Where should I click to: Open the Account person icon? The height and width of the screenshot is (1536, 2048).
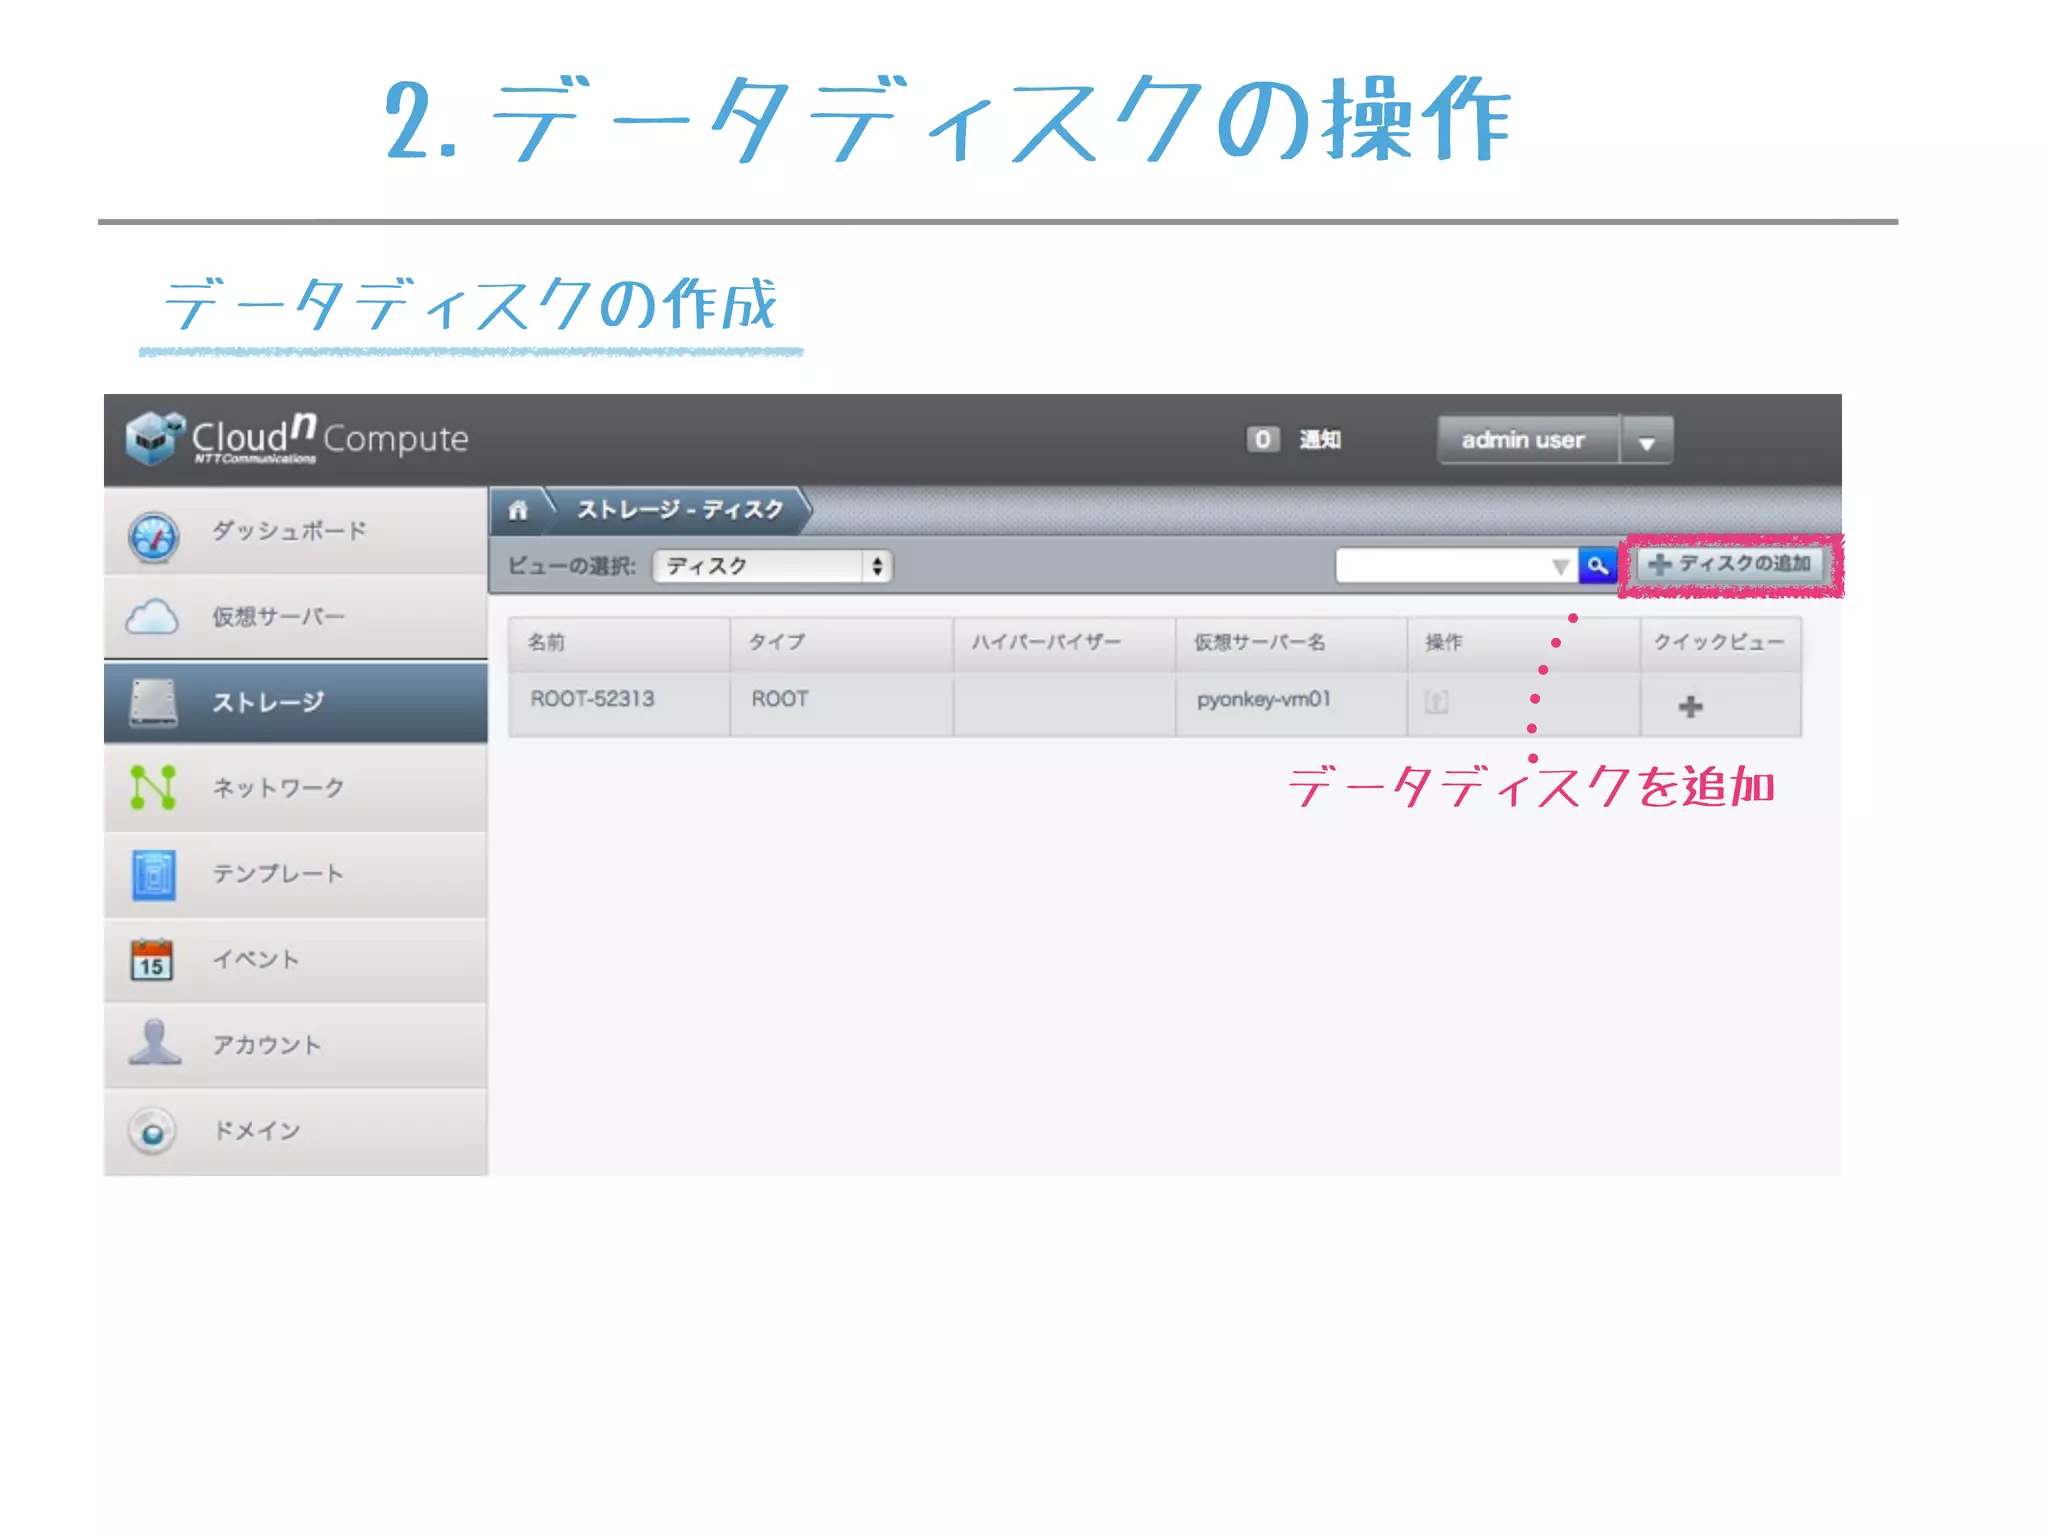(x=154, y=1043)
